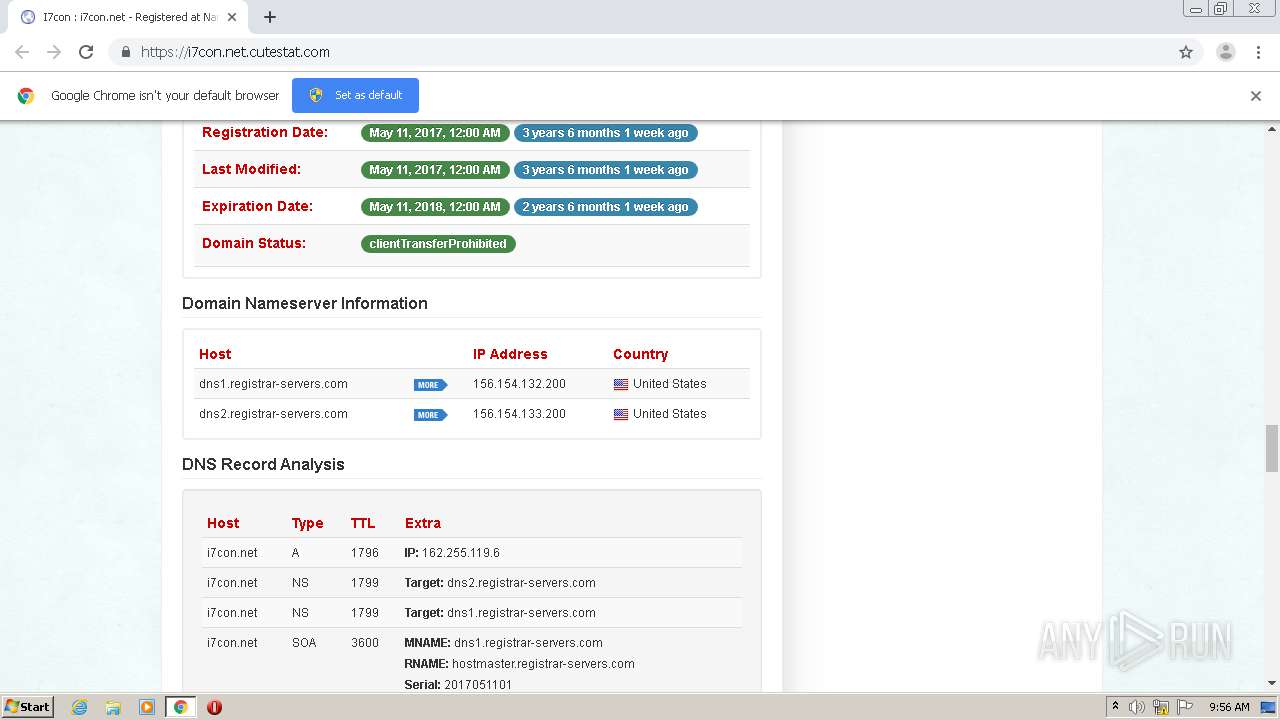Click the DNS Record Analysis heading
The image size is (1280, 720).
pos(263,464)
